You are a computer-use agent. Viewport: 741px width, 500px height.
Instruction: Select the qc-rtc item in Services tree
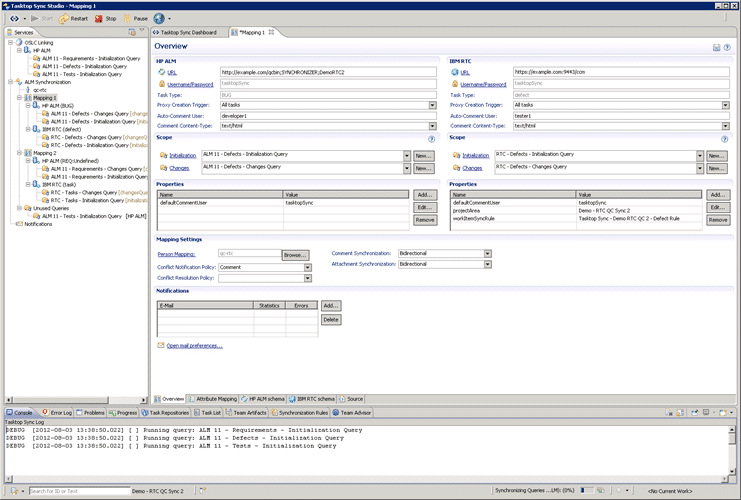[40, 90]
